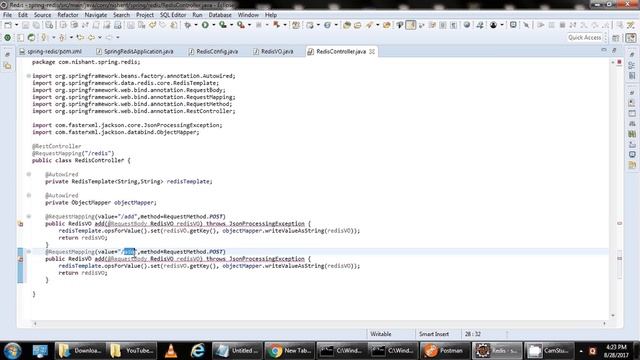Close the RedisController.java tab with its X
The width and height of the screenshot is (640, 360).
click(x=372, y=51)
